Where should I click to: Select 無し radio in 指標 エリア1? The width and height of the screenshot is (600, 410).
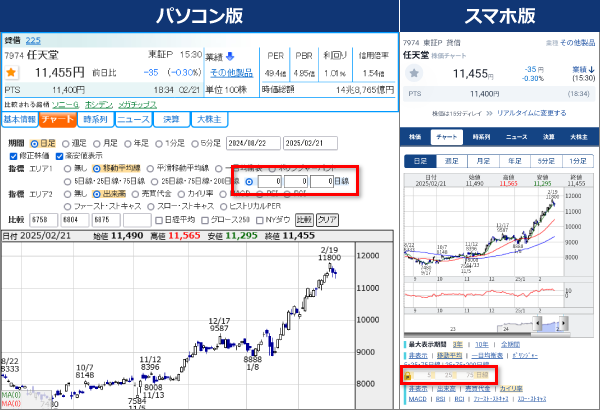click(67, 169)
